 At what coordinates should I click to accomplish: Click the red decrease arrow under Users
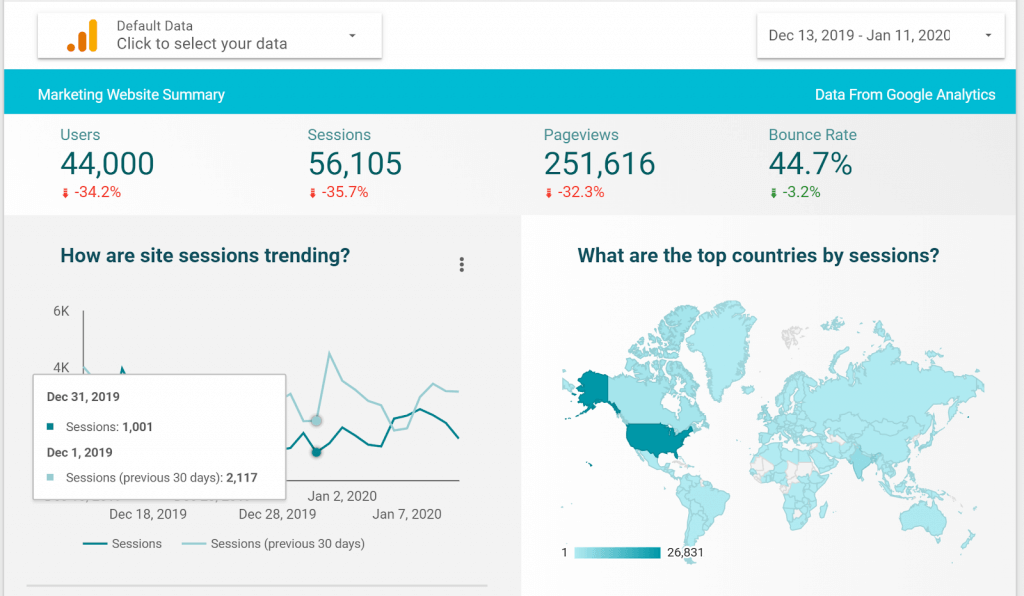point(63,191)
